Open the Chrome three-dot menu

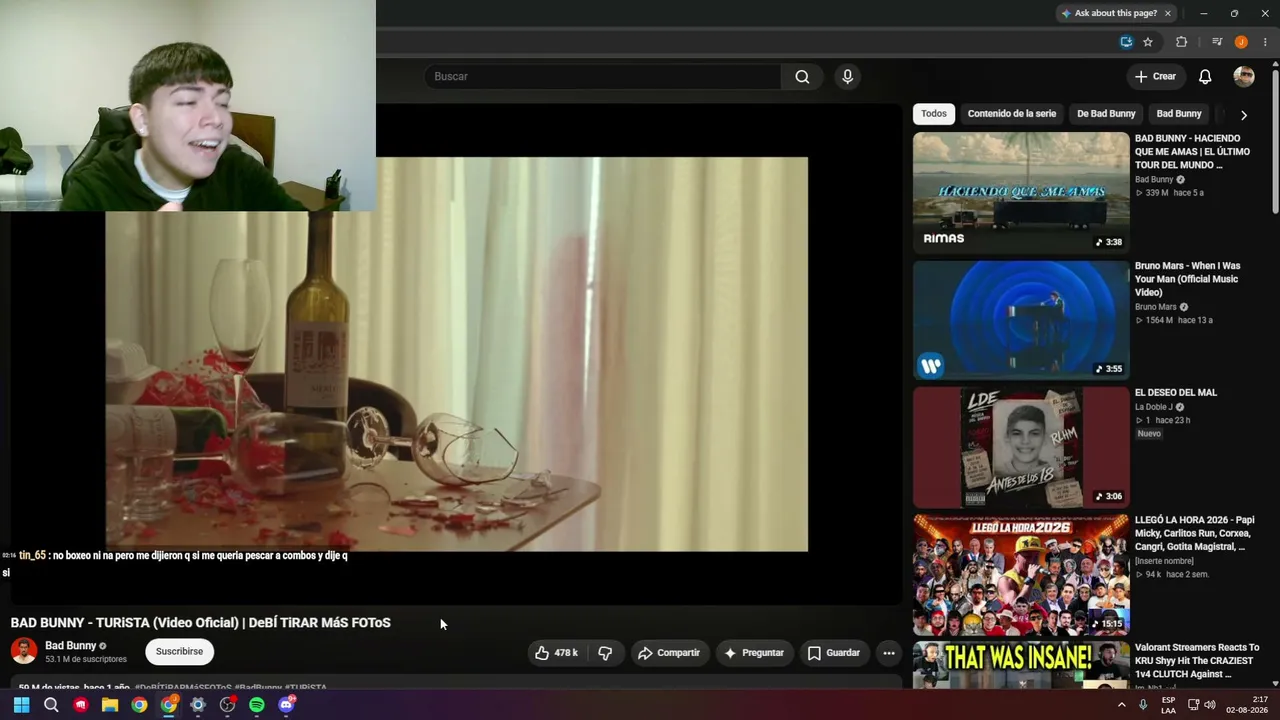[1265, 42]
